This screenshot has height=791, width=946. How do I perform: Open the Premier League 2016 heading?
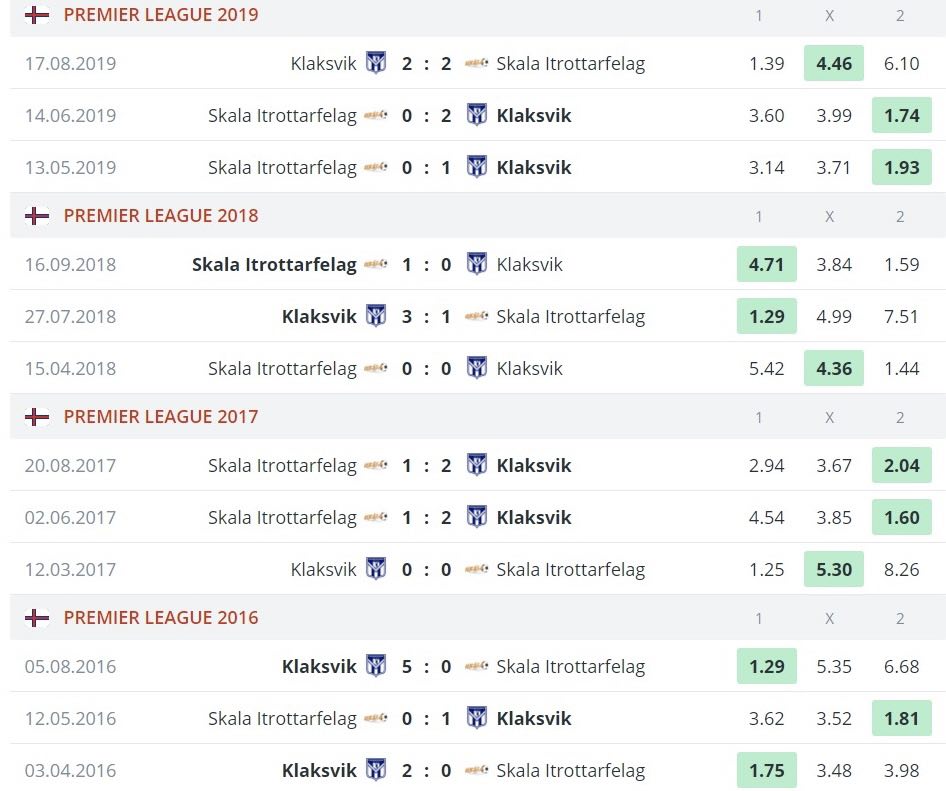tap(160, 618)
